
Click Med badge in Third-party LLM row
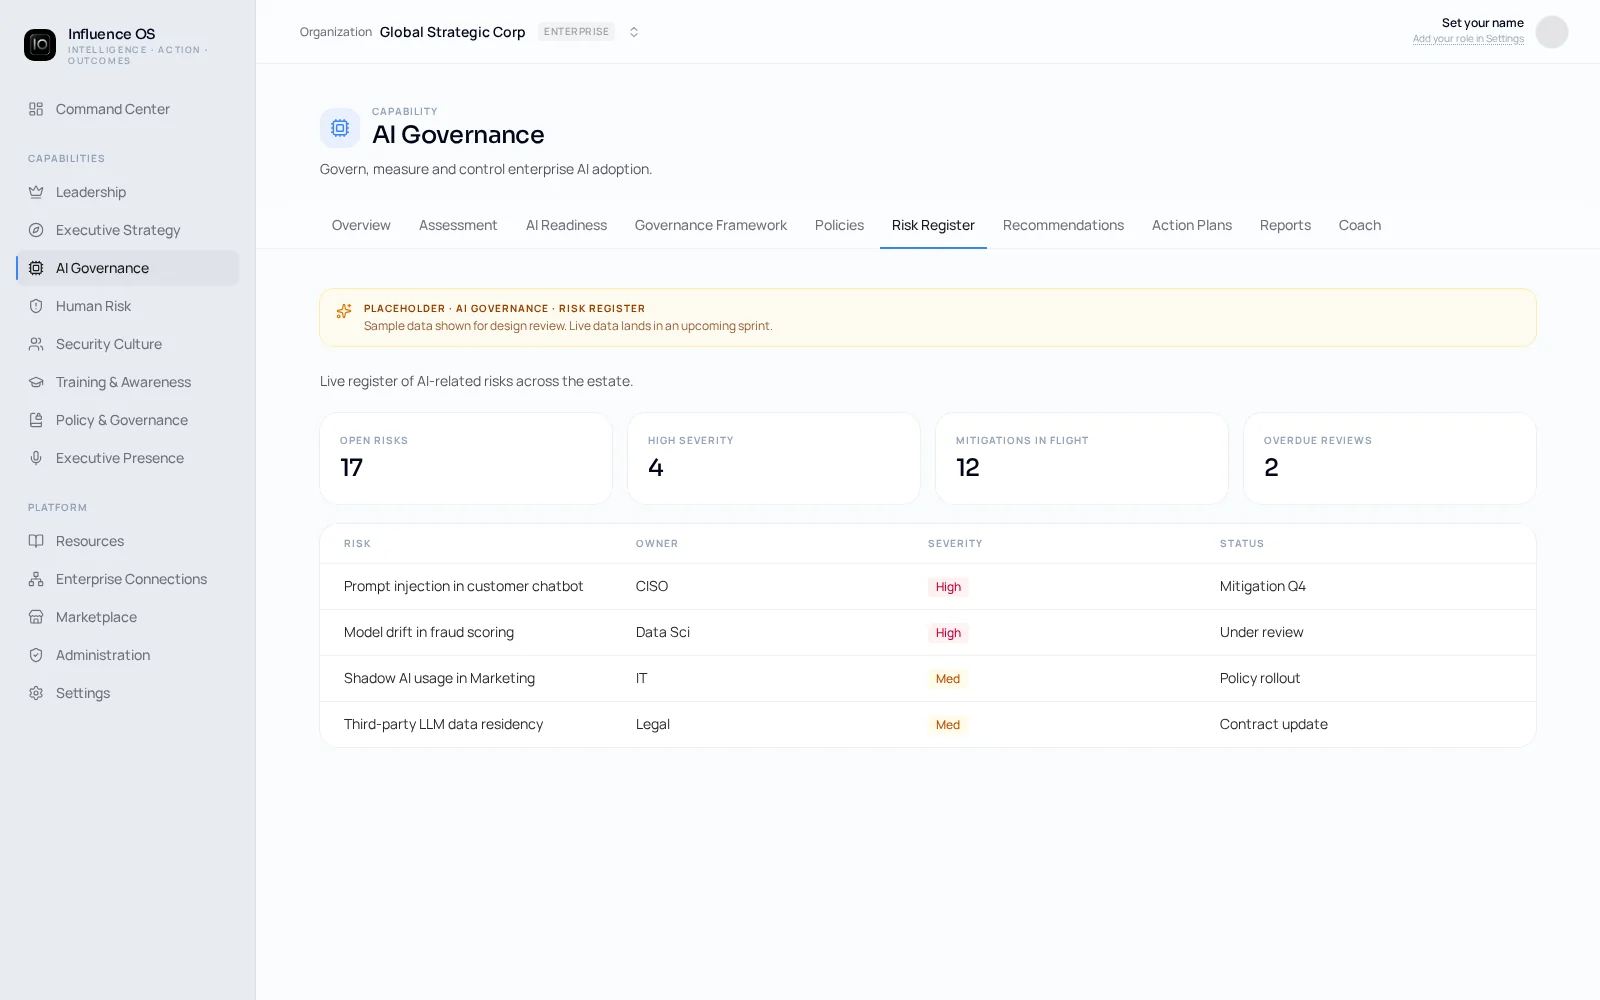click(x=948, y=725)
